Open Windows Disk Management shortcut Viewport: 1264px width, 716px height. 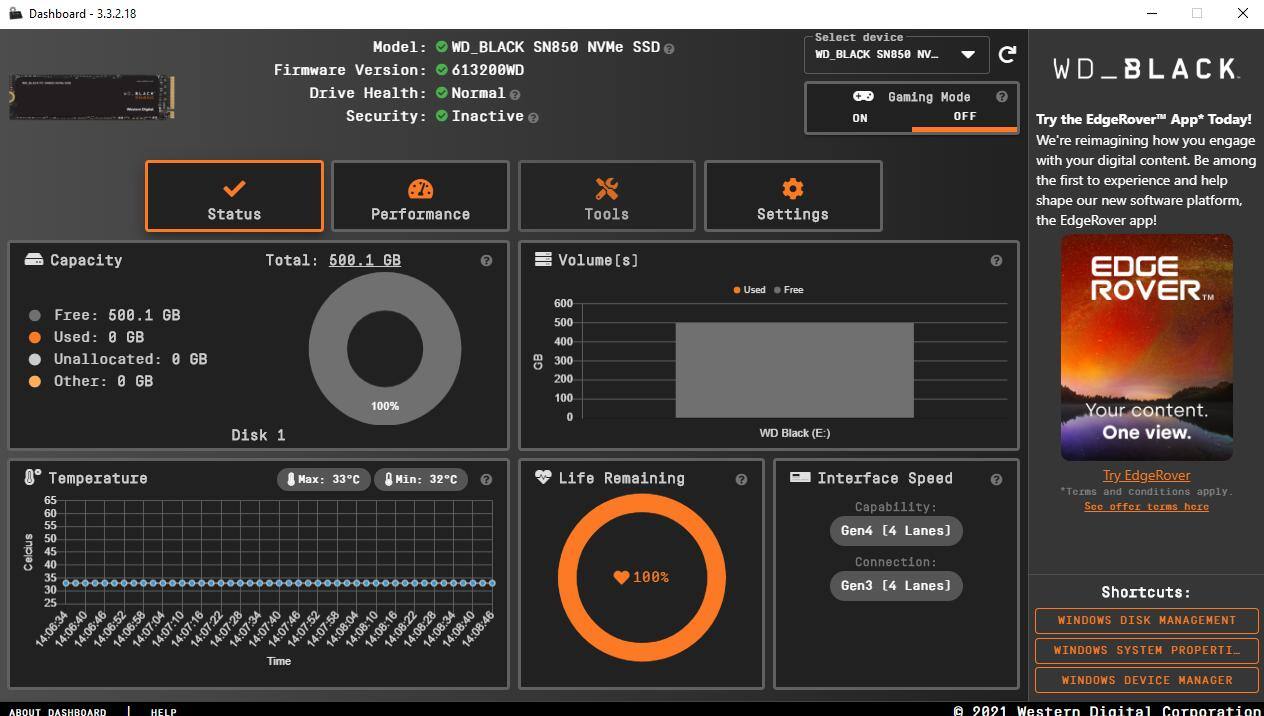1146,620
